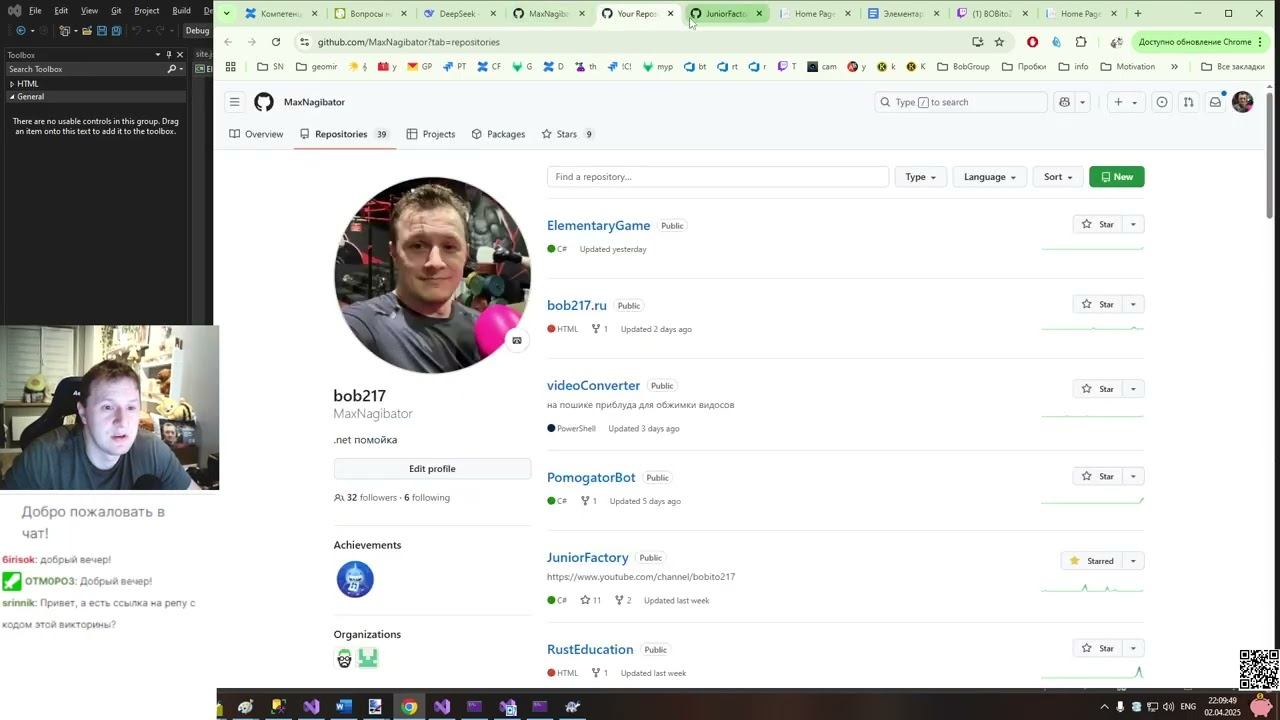This screenshot has height=720, width=1280.
Task: Click the Toolbox search magnifier icon
Action: coord(171,69)
